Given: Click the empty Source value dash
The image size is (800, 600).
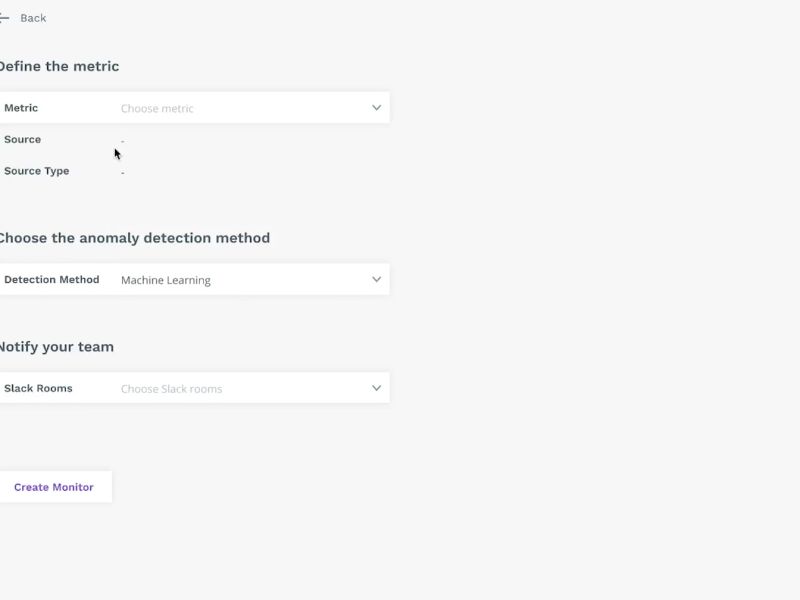Looking at the screenshot, I should coord(122,141).
